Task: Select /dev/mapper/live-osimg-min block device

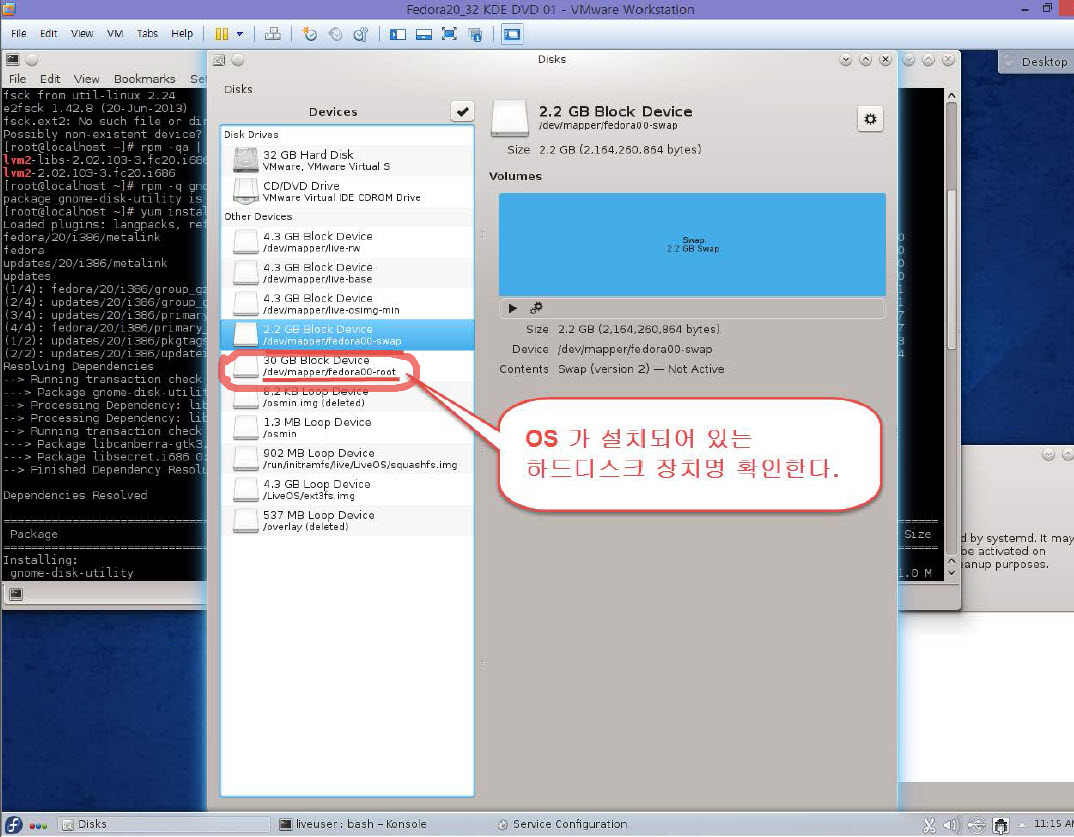Action: coord(347,303)
